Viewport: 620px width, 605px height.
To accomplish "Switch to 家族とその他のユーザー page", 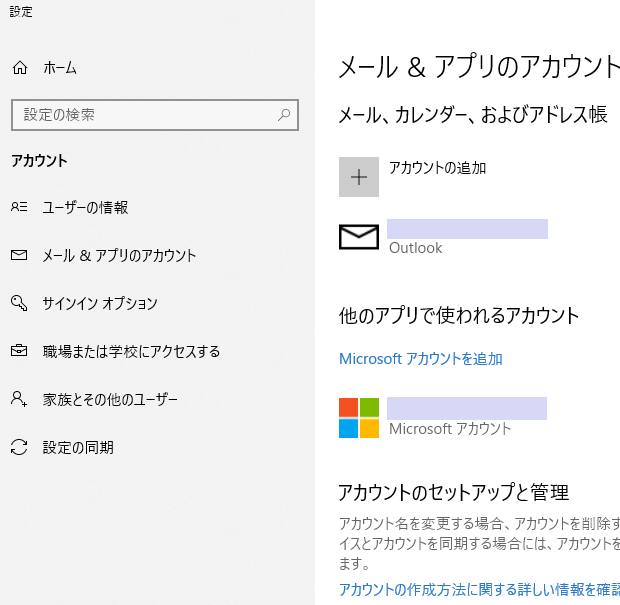I will [x=110, y=399].
